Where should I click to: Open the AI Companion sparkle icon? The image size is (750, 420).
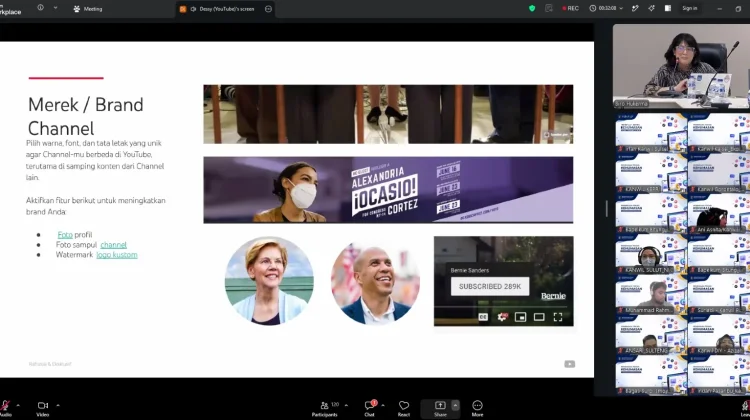pyautogui.click(x=651, y=8)
